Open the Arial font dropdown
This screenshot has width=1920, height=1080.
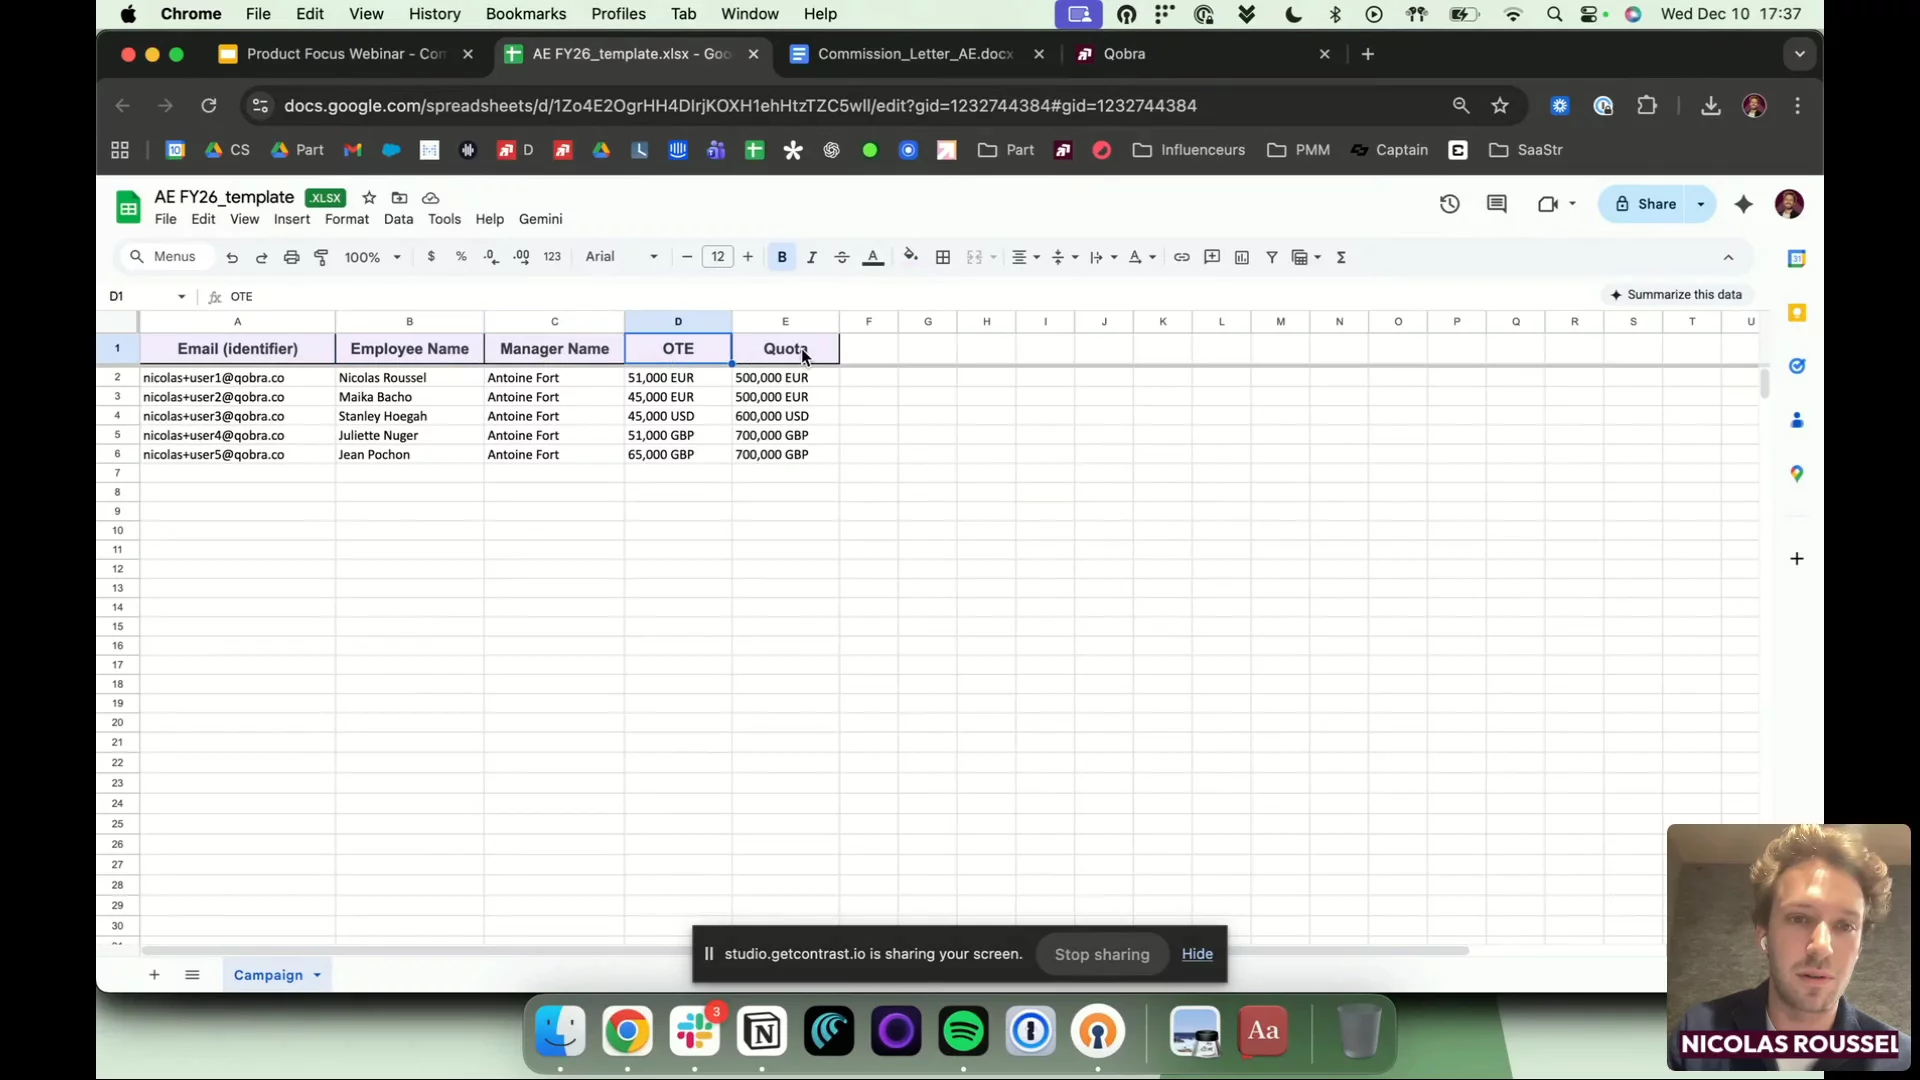(x=621, y=257)
